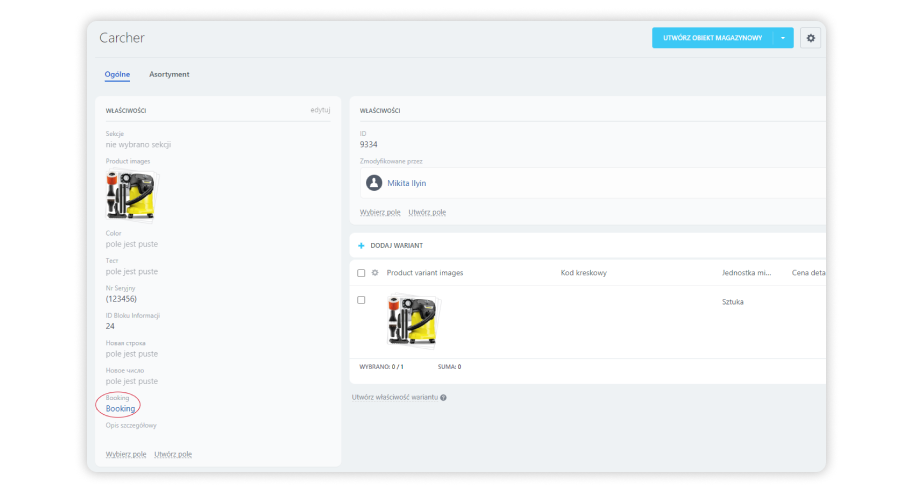Viewport: 914px width, 494px height.
Task: Click the nie wybrano sekcji text
Action: pyautogui.click(x=138, y=145)
